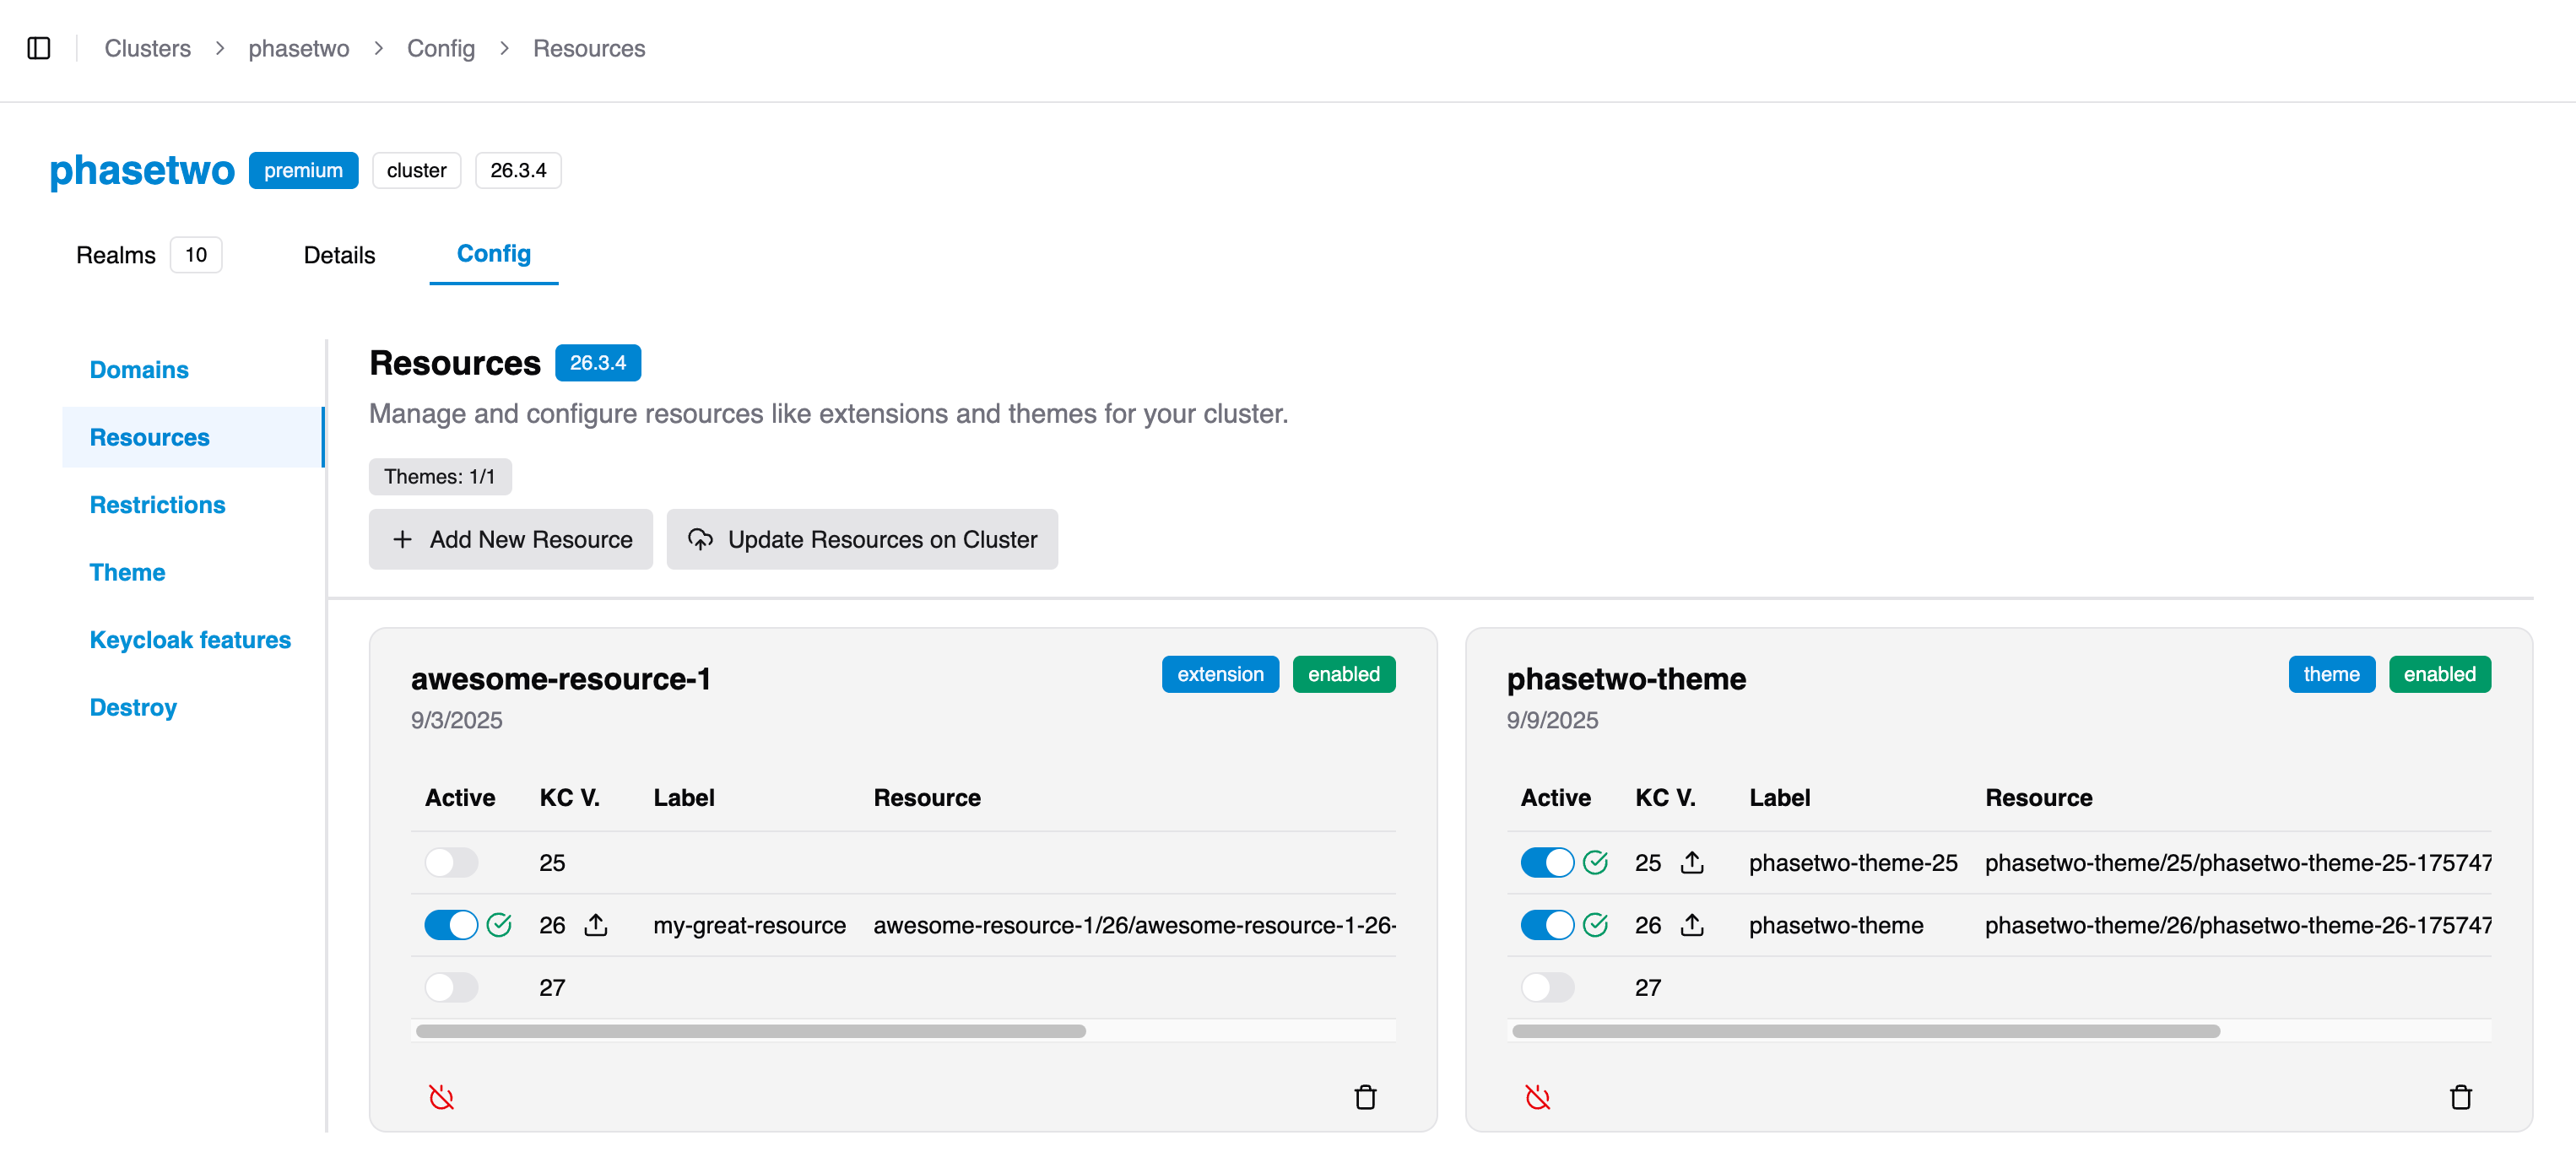
Task: Enable version 25 toggle for awesome-resource-1
Action: (451, 862)
